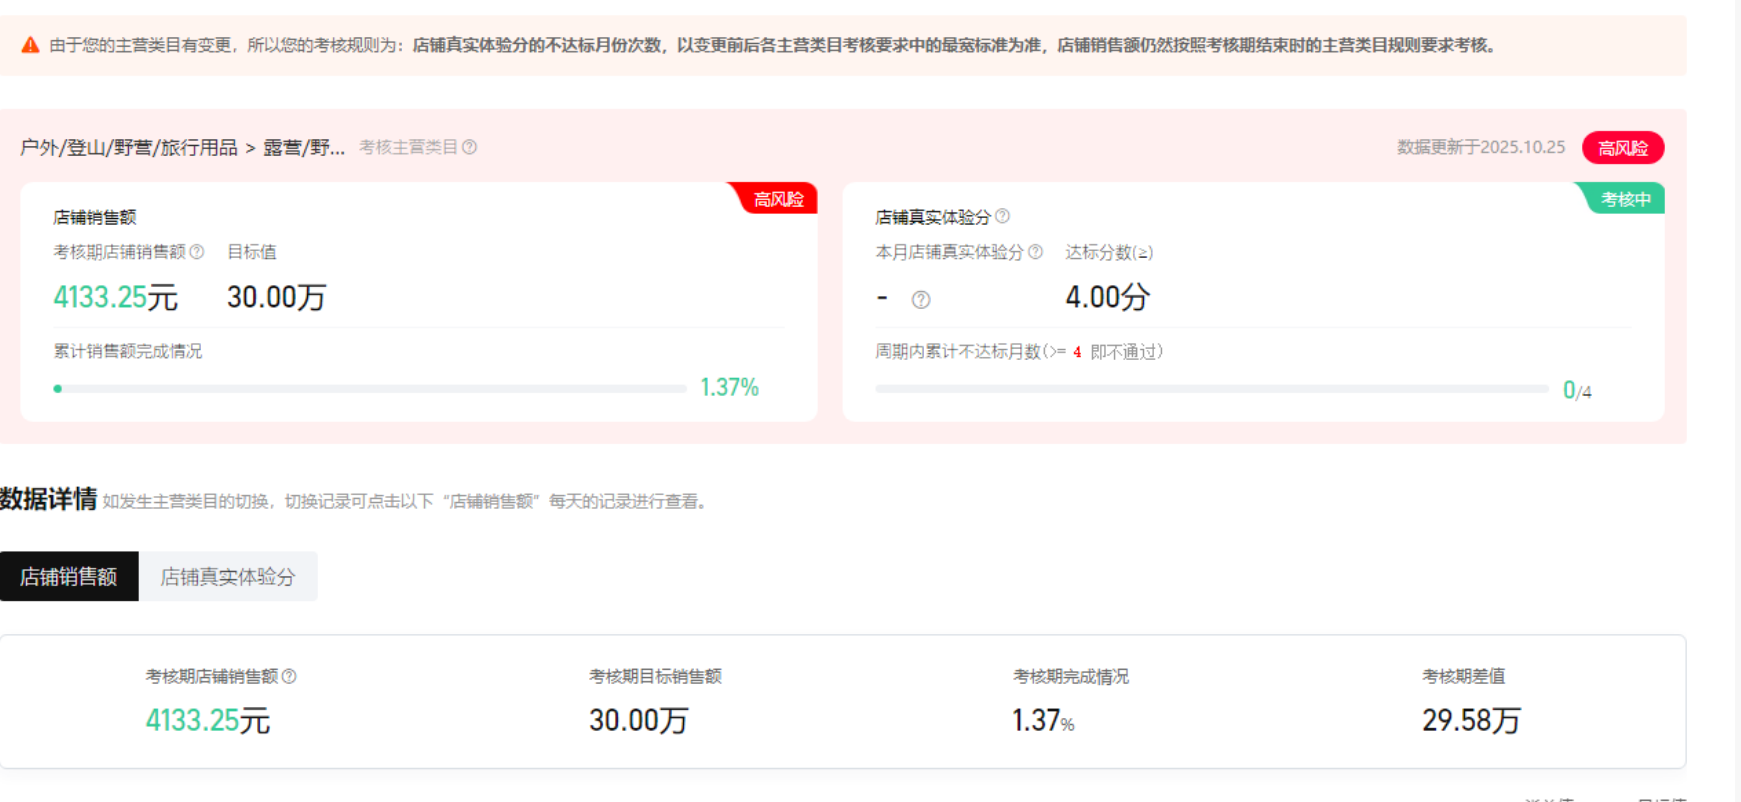
Task: Click the red 高风险 pill badge
Action: coord(1622,148)
